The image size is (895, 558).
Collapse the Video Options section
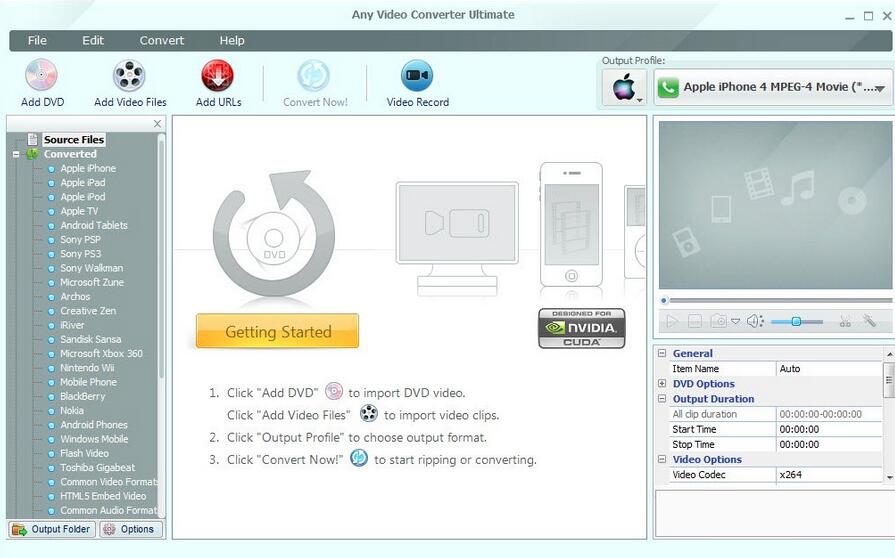662,459
